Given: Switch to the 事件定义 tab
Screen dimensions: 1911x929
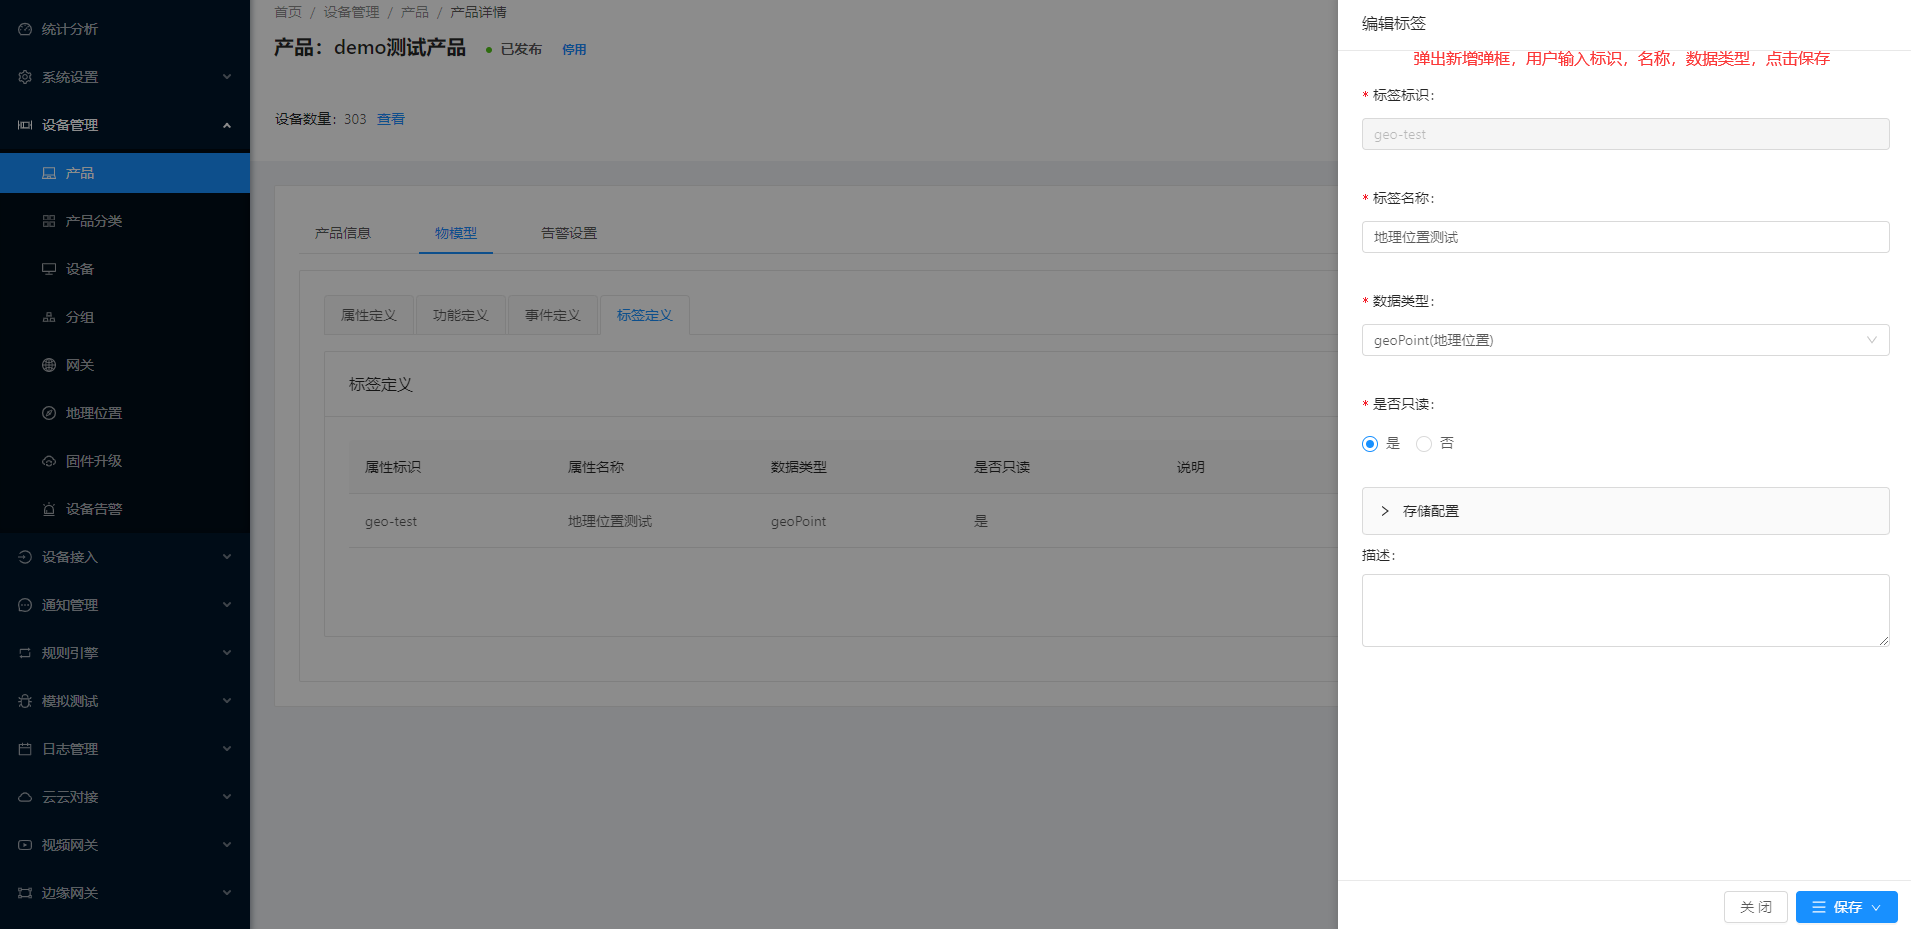Looking at the screenshot, I should pos(552,314).
